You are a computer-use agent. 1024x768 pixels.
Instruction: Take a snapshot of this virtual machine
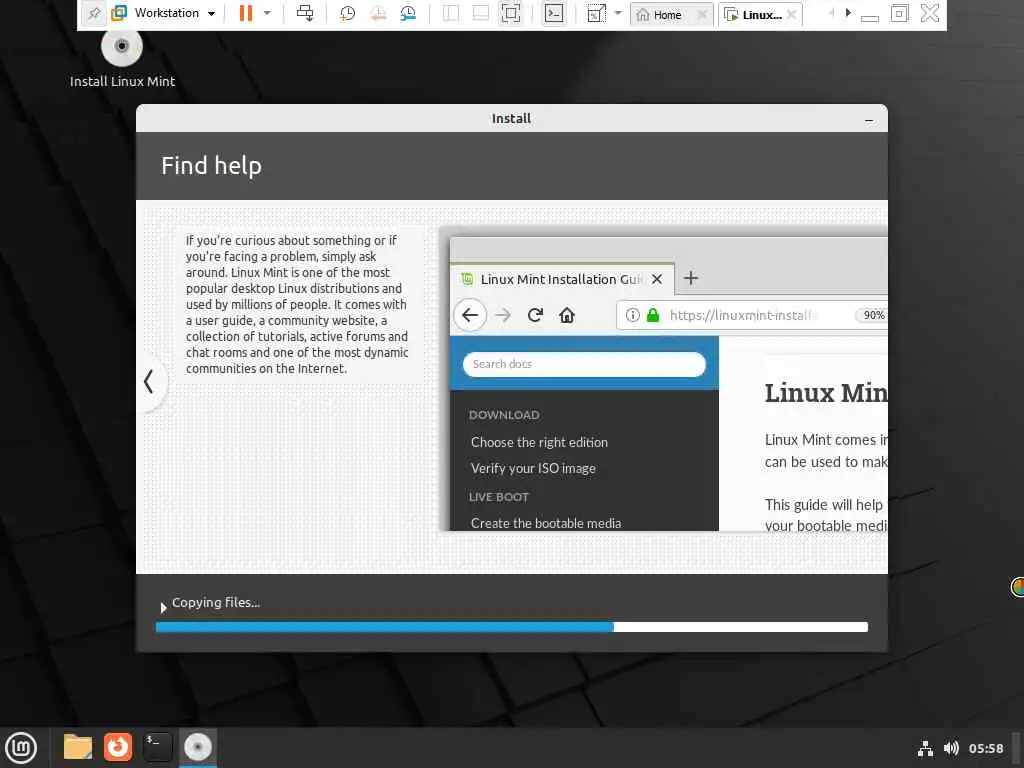[x=347, y=13]
